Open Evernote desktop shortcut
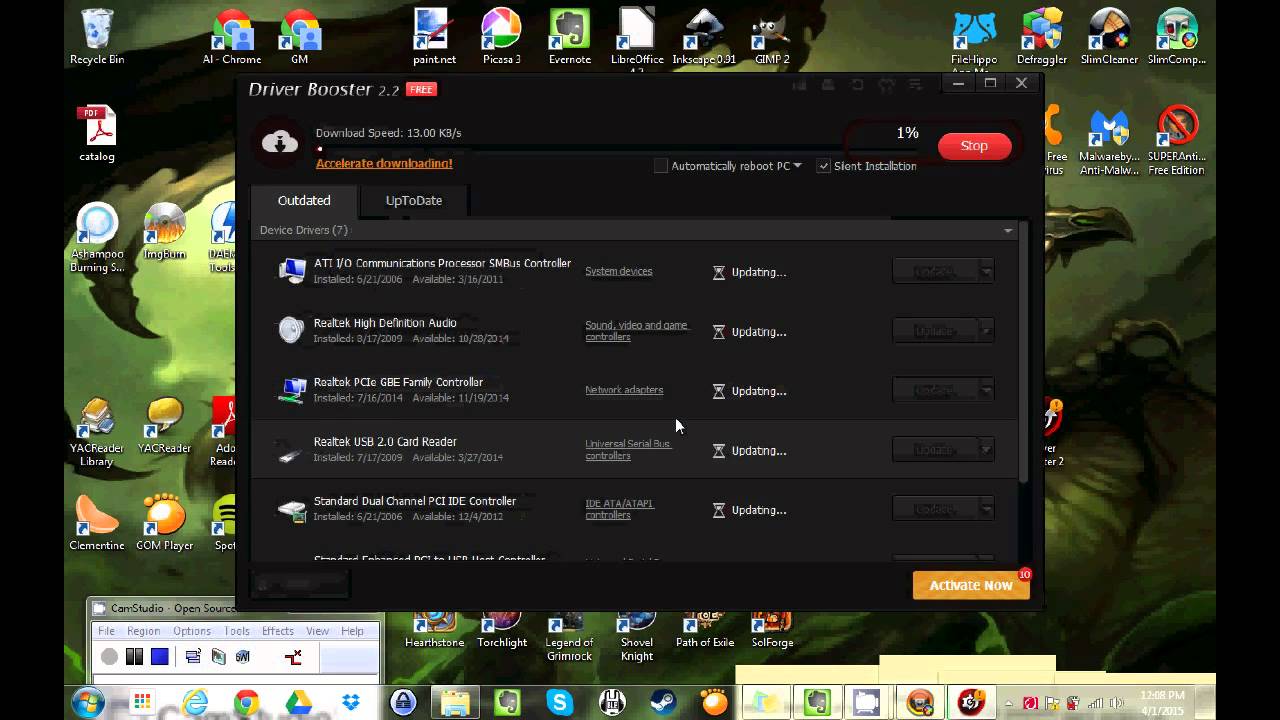This screenshot has height=720, width=1280. tap(569, 37)
